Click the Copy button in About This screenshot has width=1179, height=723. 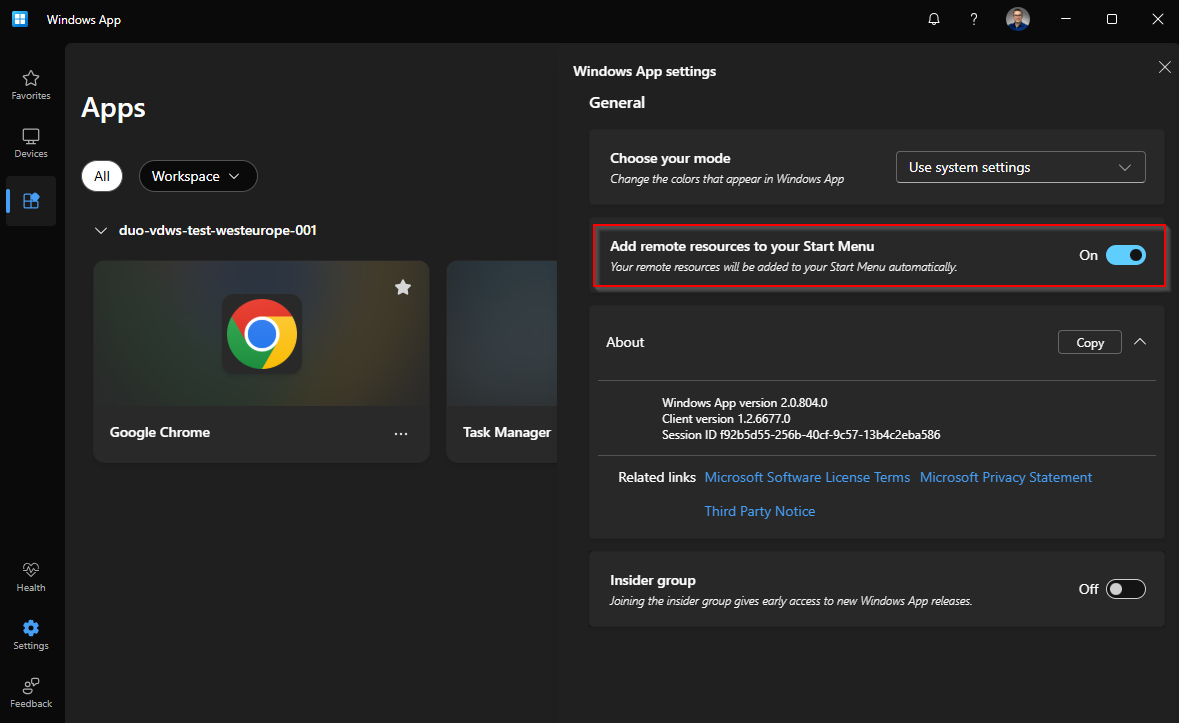pos(1089,342)
